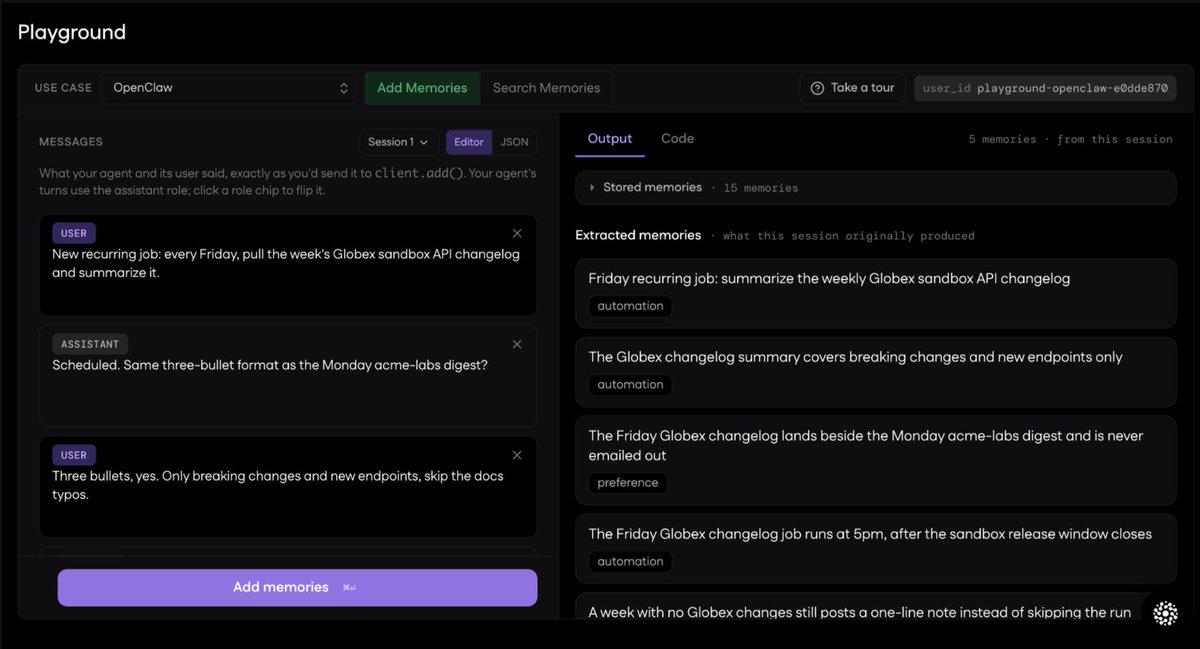The width and height of the screenshot is (1200, 649).
Task: Click the USE CASE label
Action: (x=63, y=88)
